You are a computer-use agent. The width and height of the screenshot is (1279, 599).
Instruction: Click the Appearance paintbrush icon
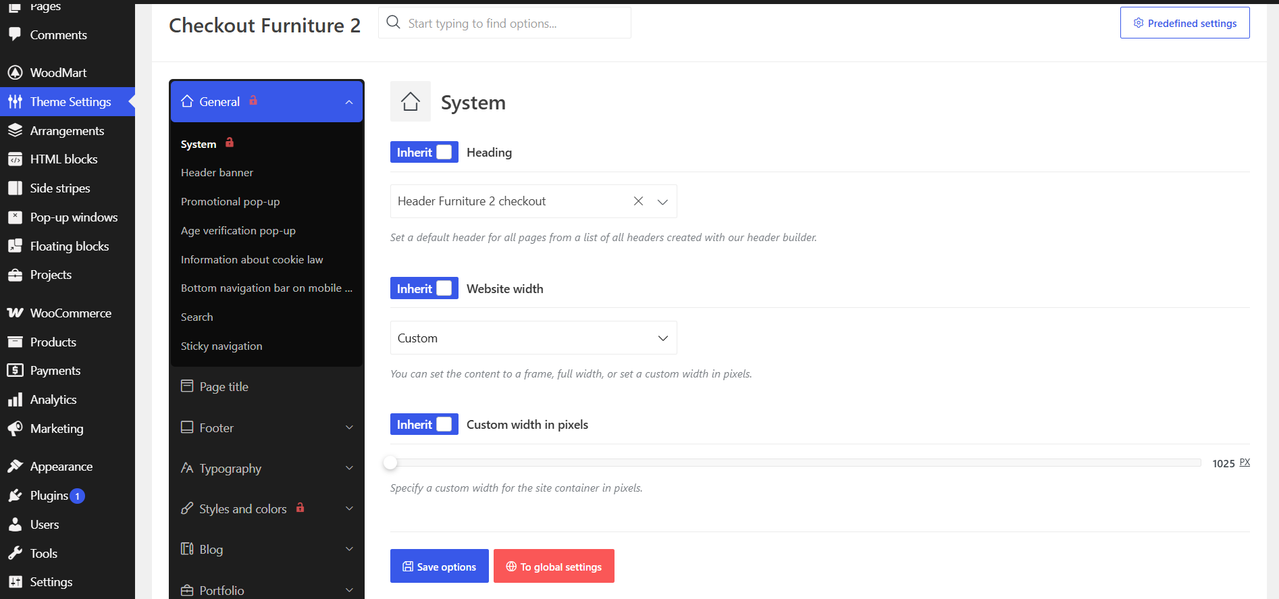pyautogui.click(x=15, y=467)
